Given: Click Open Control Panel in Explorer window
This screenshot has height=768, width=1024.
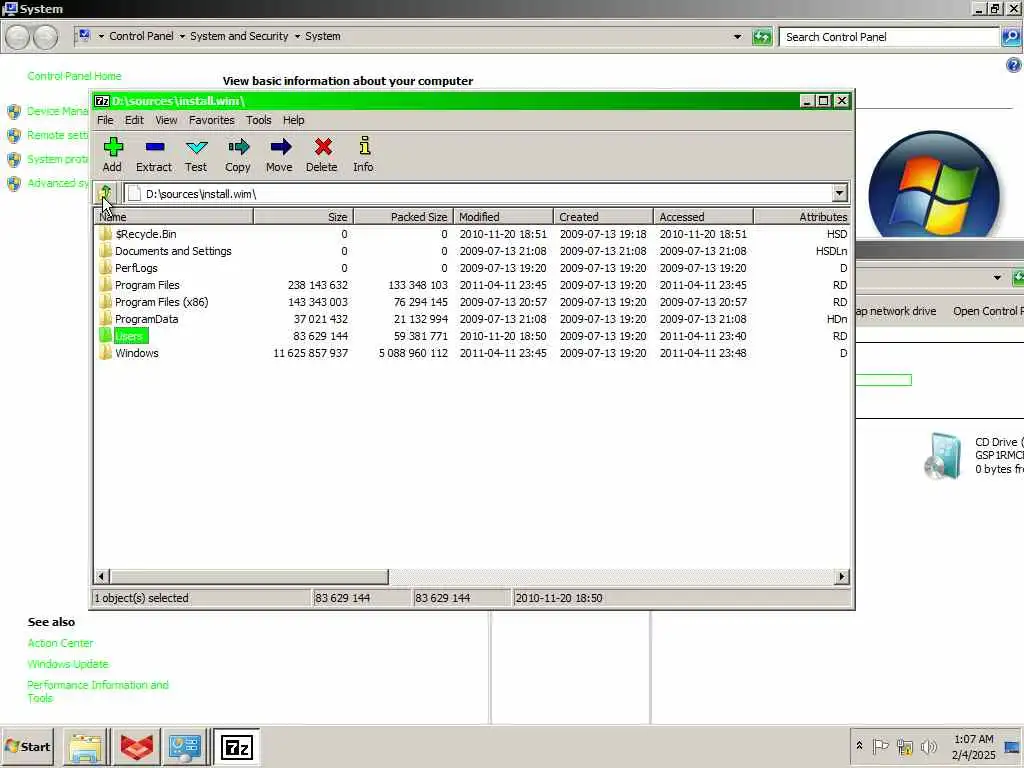Looking at the screenshot, I should point(987,311).
